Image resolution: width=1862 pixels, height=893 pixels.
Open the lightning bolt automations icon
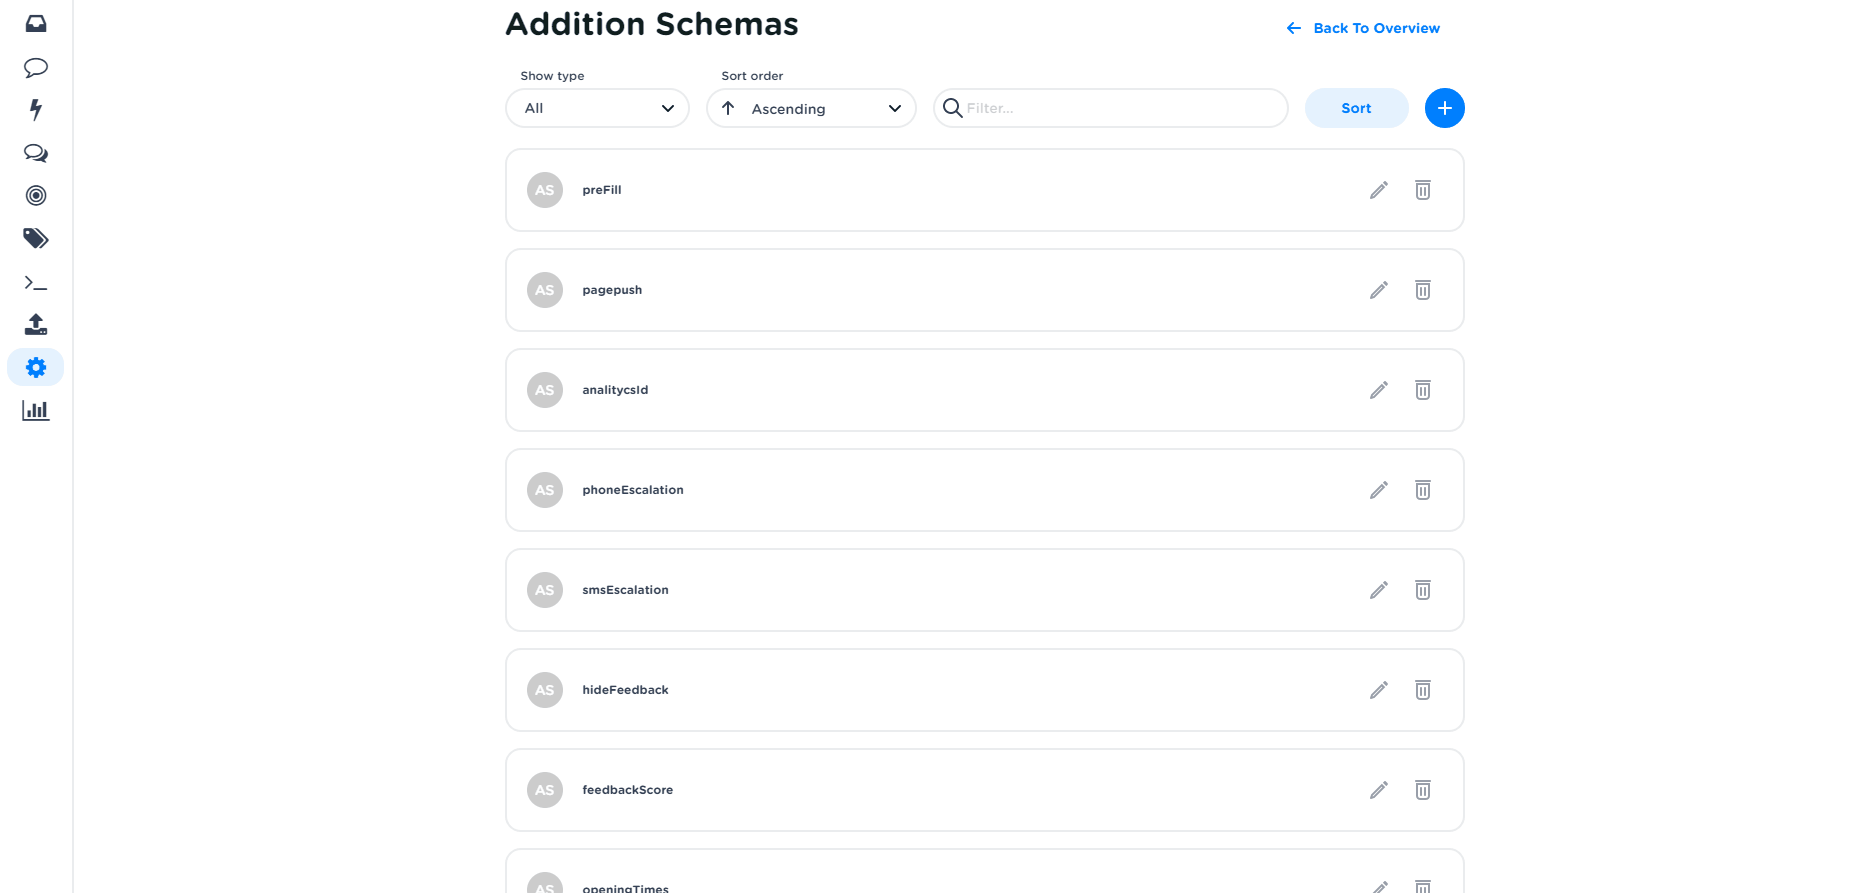(35, 110)
